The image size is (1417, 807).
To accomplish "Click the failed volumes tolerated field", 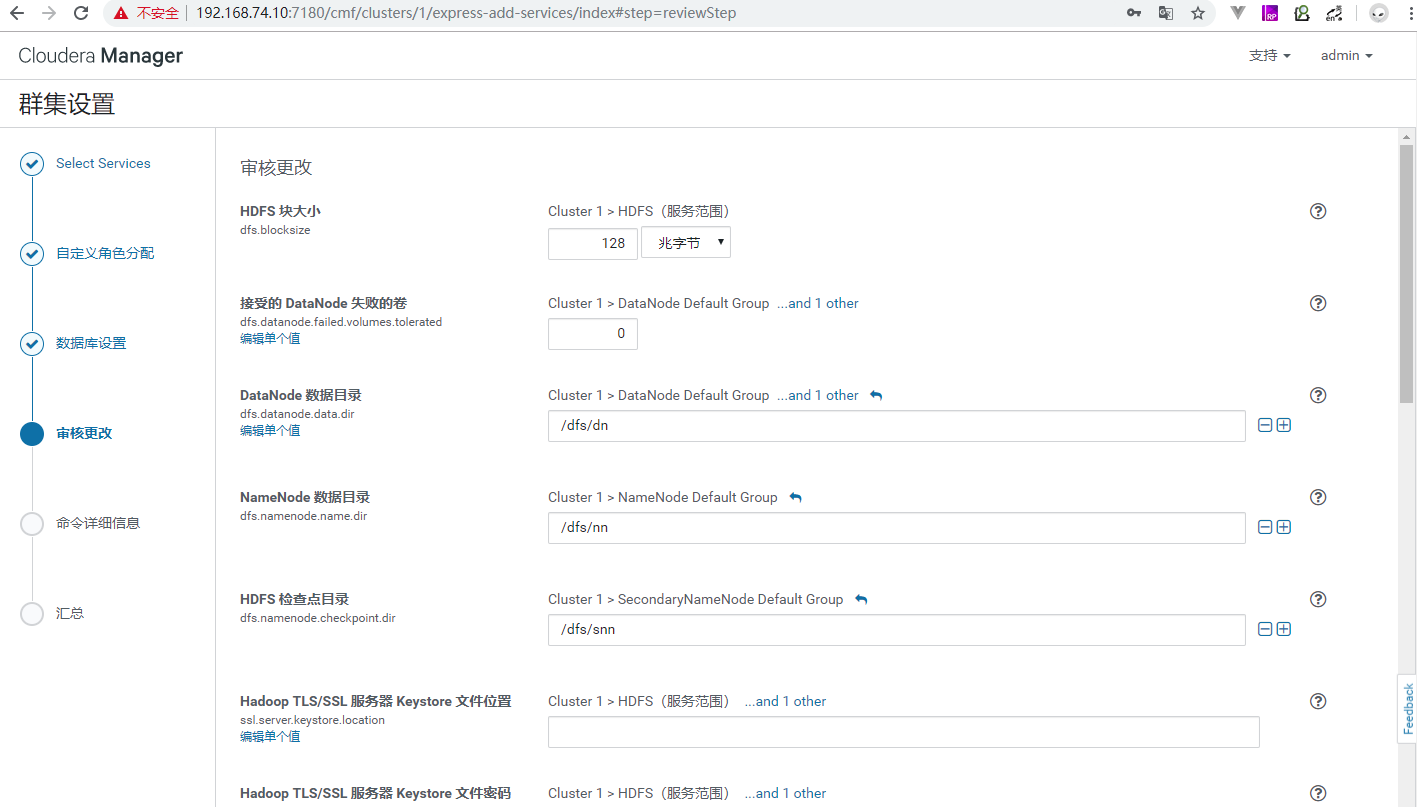I will pos(593,334).
